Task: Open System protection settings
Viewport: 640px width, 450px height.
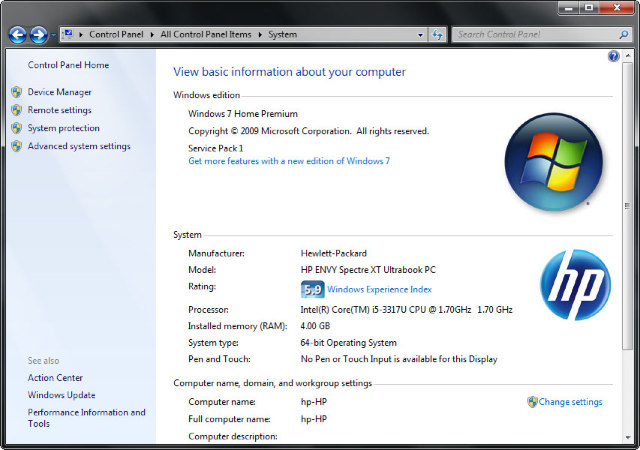Action: (x=63, y=128)
